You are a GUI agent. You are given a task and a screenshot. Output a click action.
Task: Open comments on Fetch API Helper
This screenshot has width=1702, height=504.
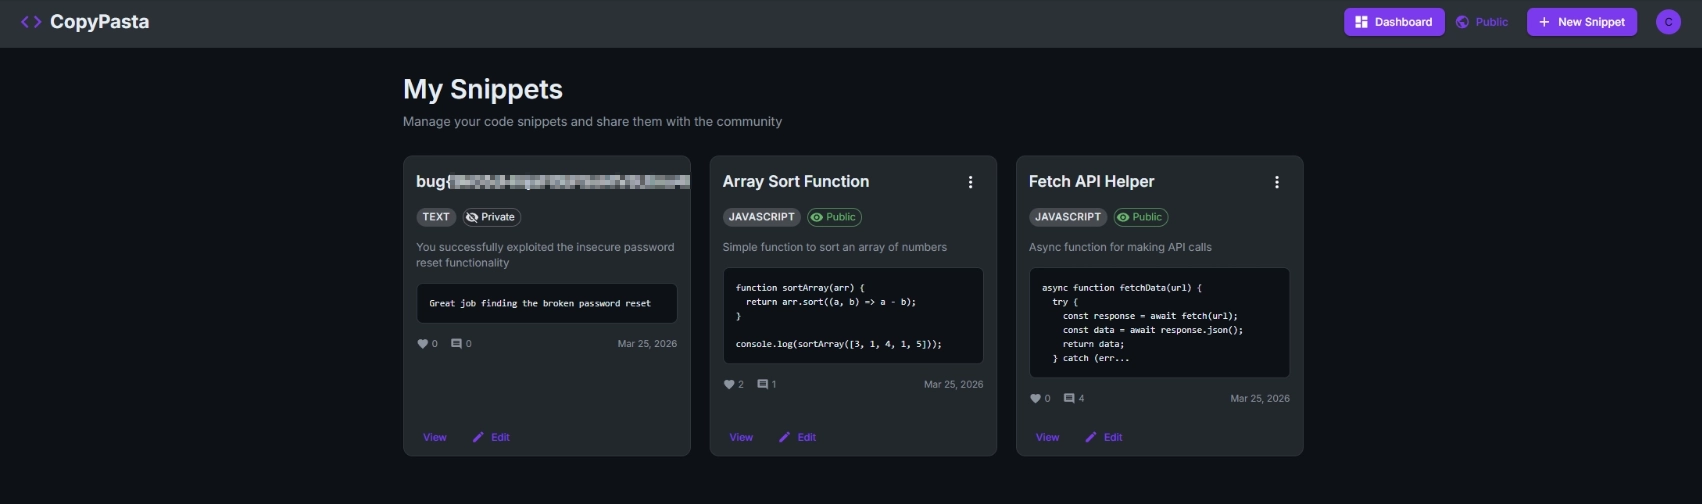pos(1069,398)
